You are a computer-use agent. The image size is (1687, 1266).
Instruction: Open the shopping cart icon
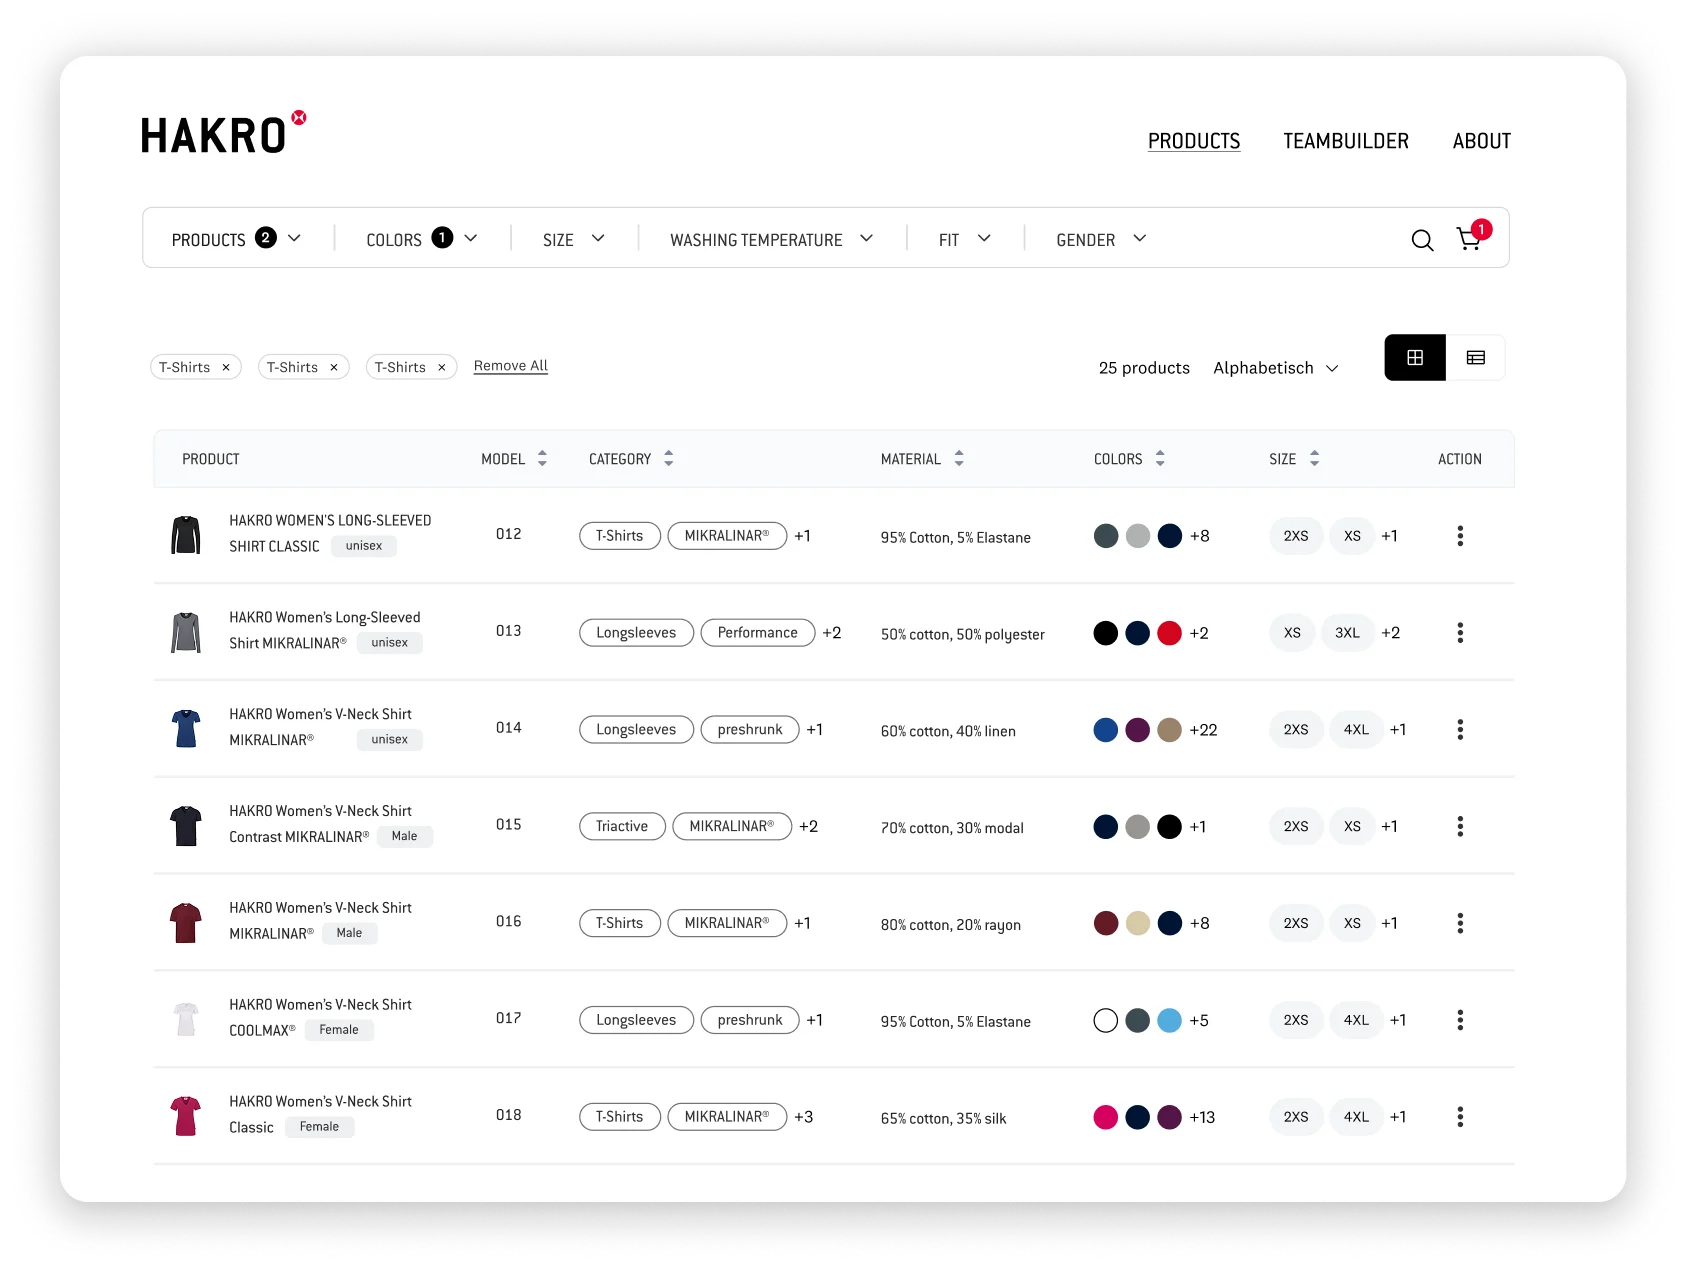pos(1468,239)
